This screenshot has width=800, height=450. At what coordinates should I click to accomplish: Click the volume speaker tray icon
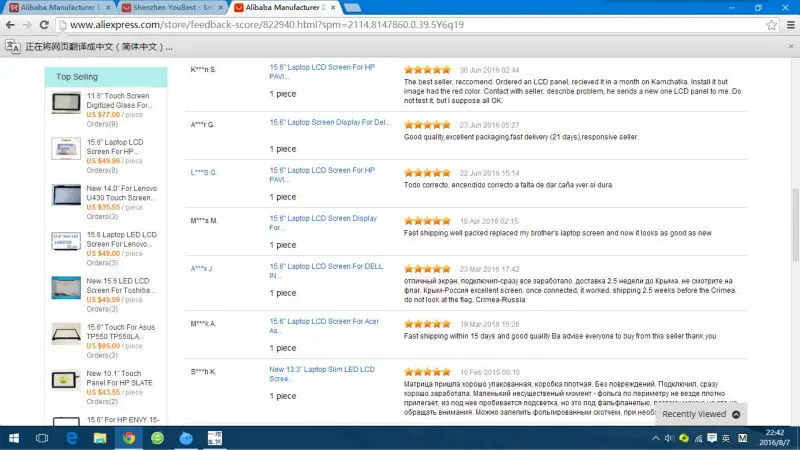click(x=669, y=438)
